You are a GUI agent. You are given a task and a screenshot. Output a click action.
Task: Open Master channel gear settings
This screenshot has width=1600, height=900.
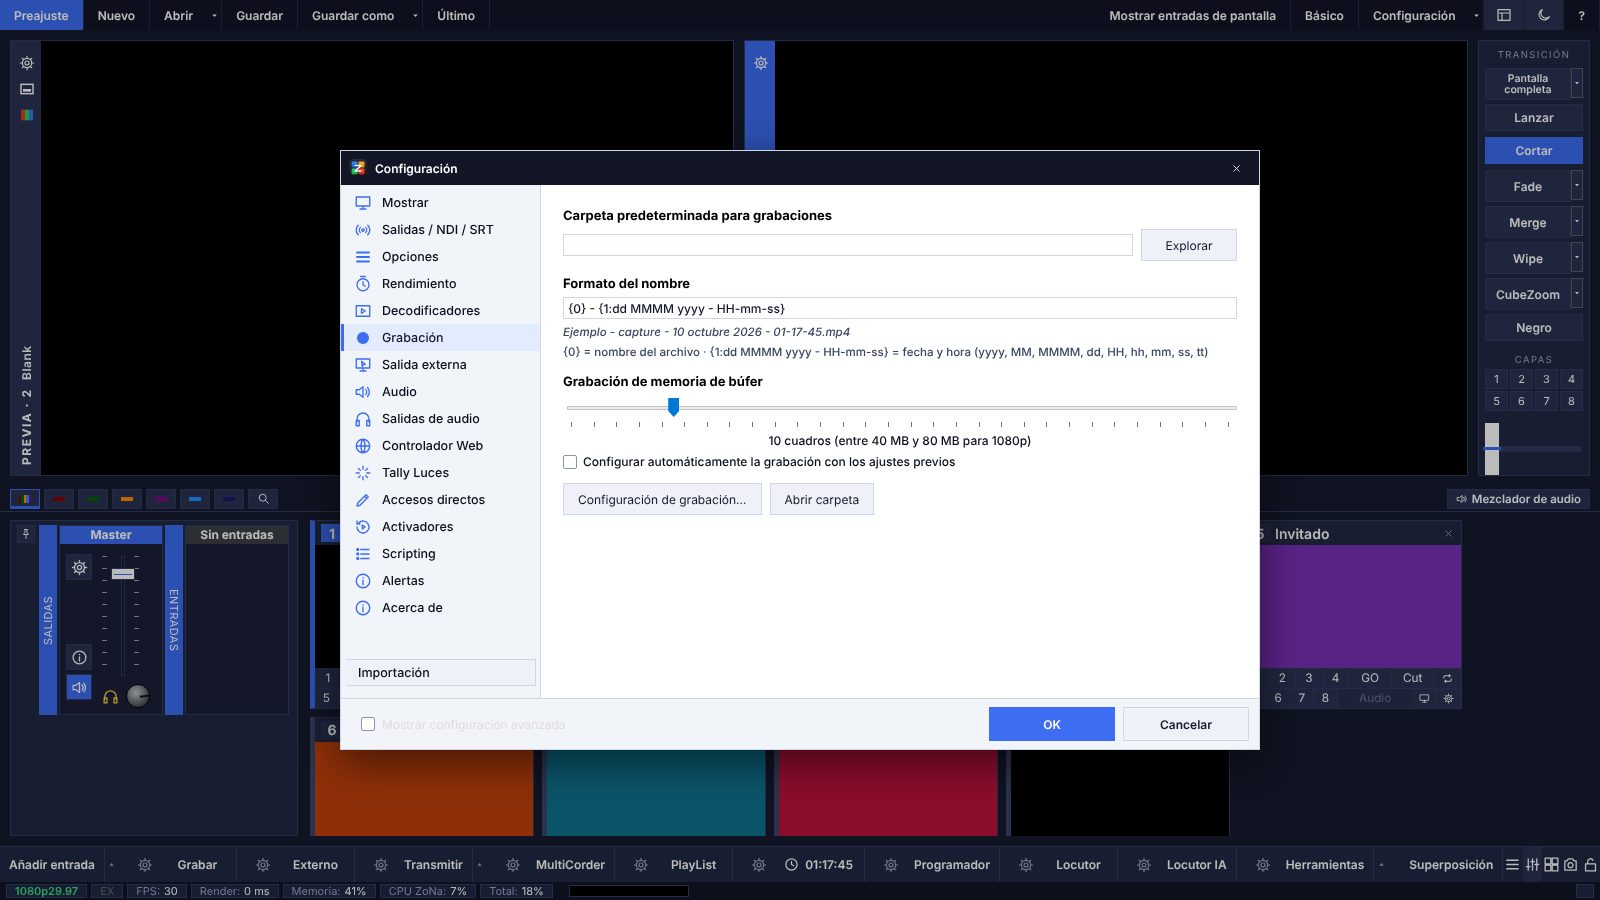(79, 567)
